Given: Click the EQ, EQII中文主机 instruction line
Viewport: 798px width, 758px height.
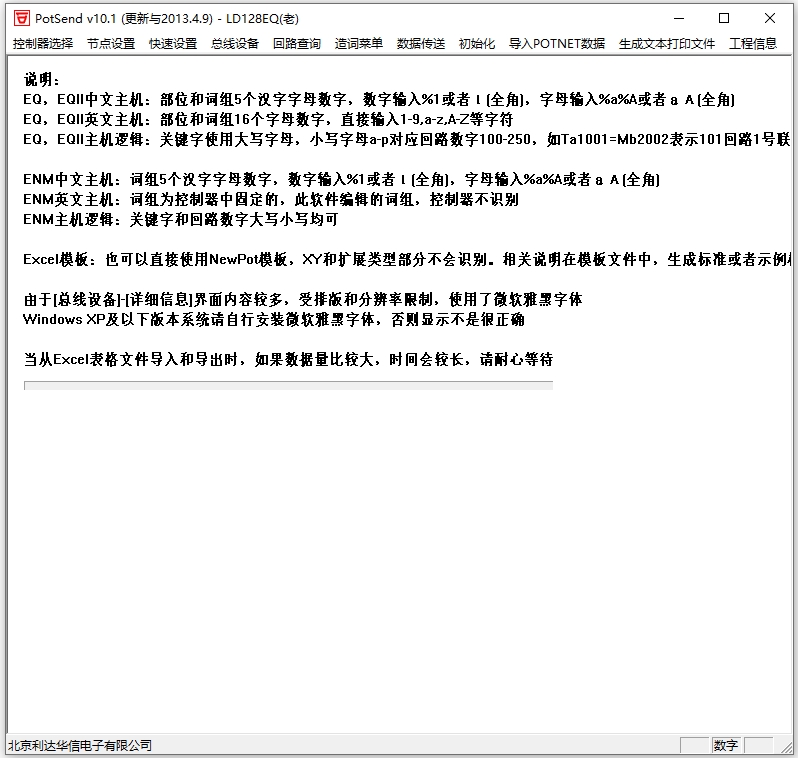Looking at the screenshot, I should [379, 99].
